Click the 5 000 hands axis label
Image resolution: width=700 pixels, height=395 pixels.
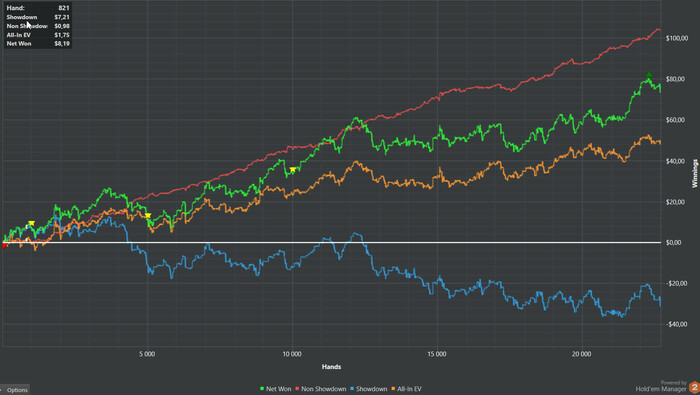click(147, 354)
